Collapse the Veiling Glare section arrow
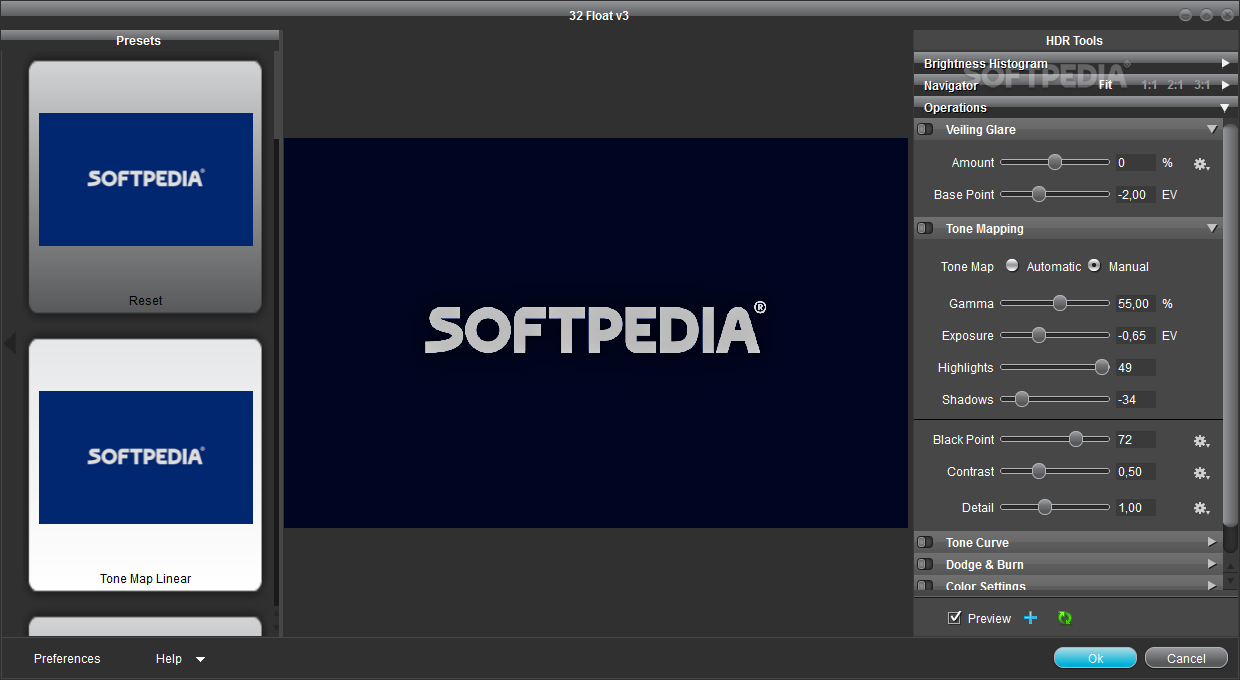This screenshot has width=1240, height=680. click(1212, 129)
